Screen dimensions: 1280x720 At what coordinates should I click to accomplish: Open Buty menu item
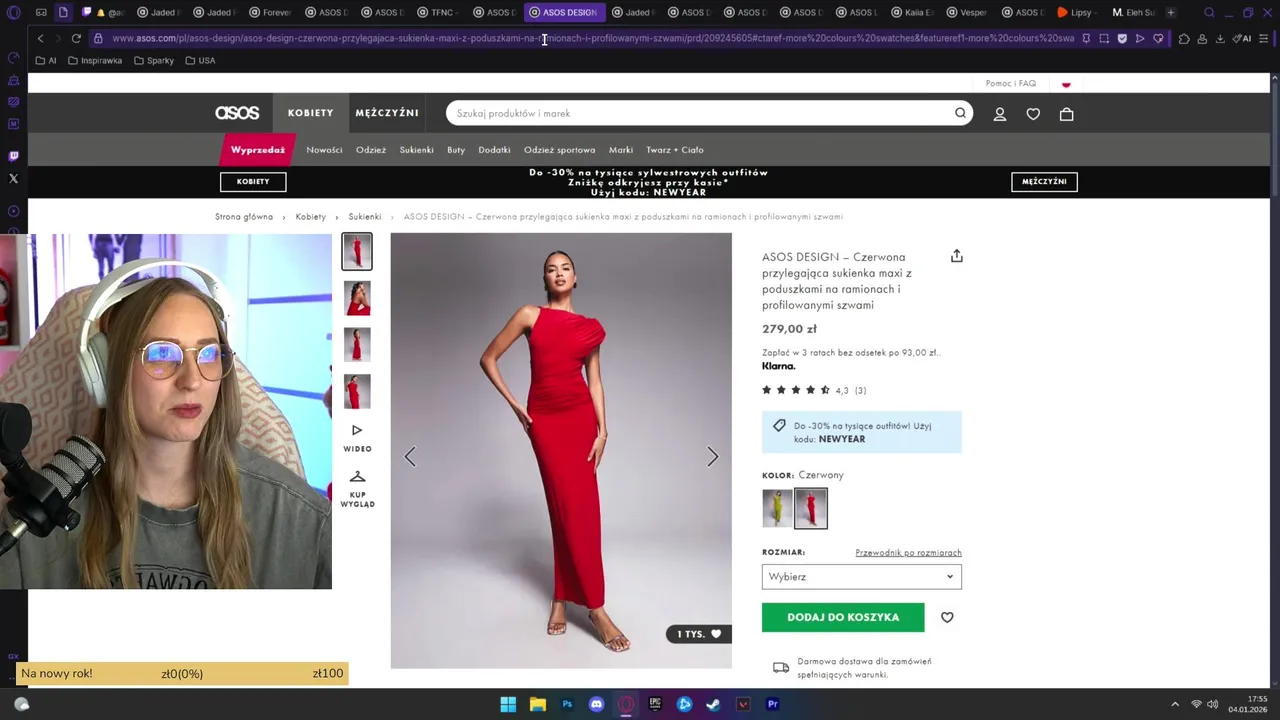tap(456, 150)
